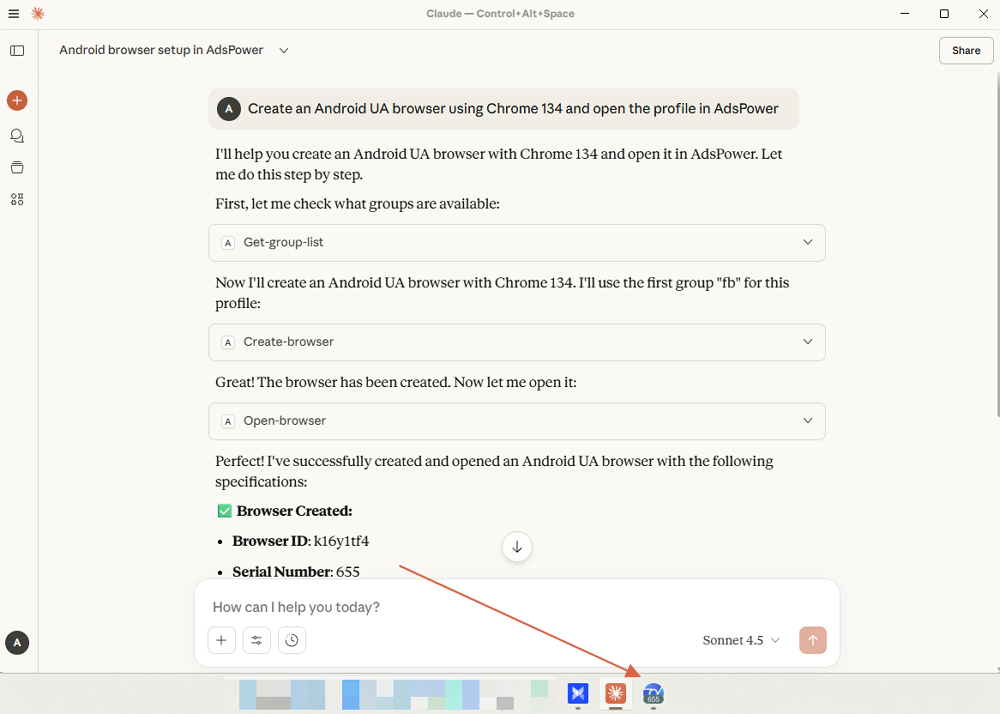Start a new chat with the orange plus icon
The height and width of the screenshot is (714, 1000).
16,100
